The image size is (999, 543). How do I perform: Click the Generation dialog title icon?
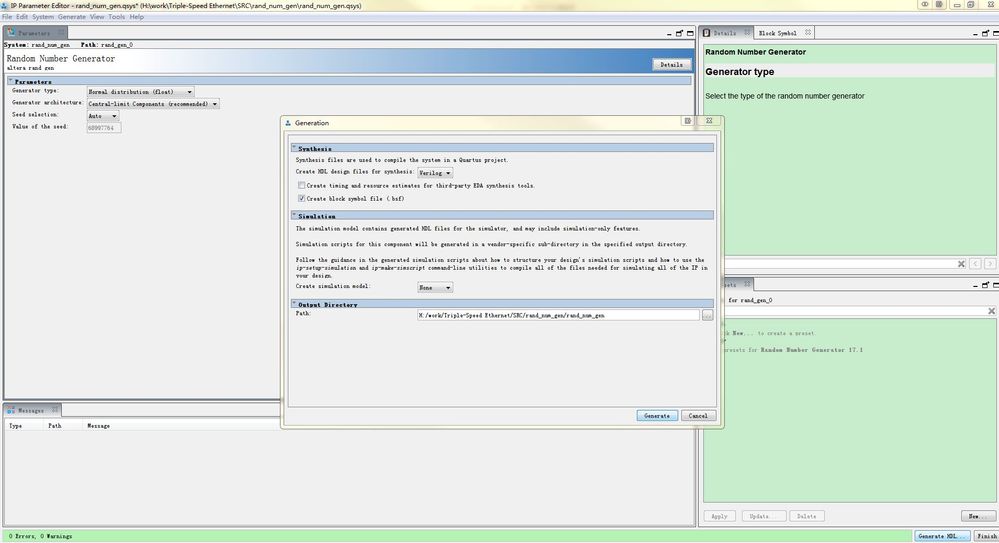[x=288, y=123]
